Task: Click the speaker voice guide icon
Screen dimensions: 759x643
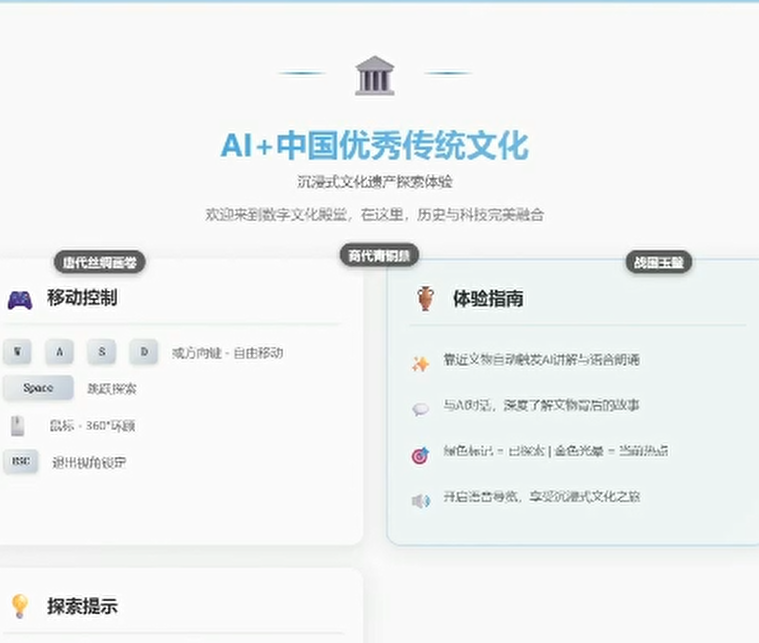Action: 420,500
